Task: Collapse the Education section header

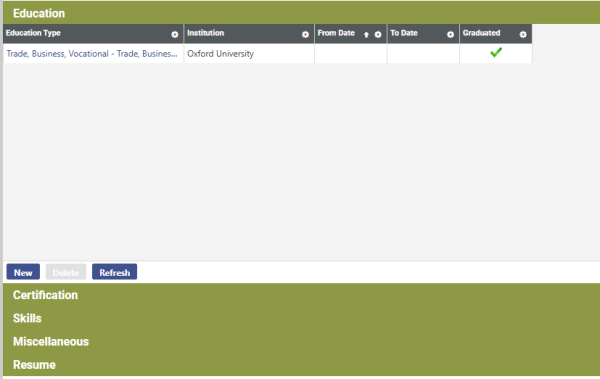Action: coord(39,13)
